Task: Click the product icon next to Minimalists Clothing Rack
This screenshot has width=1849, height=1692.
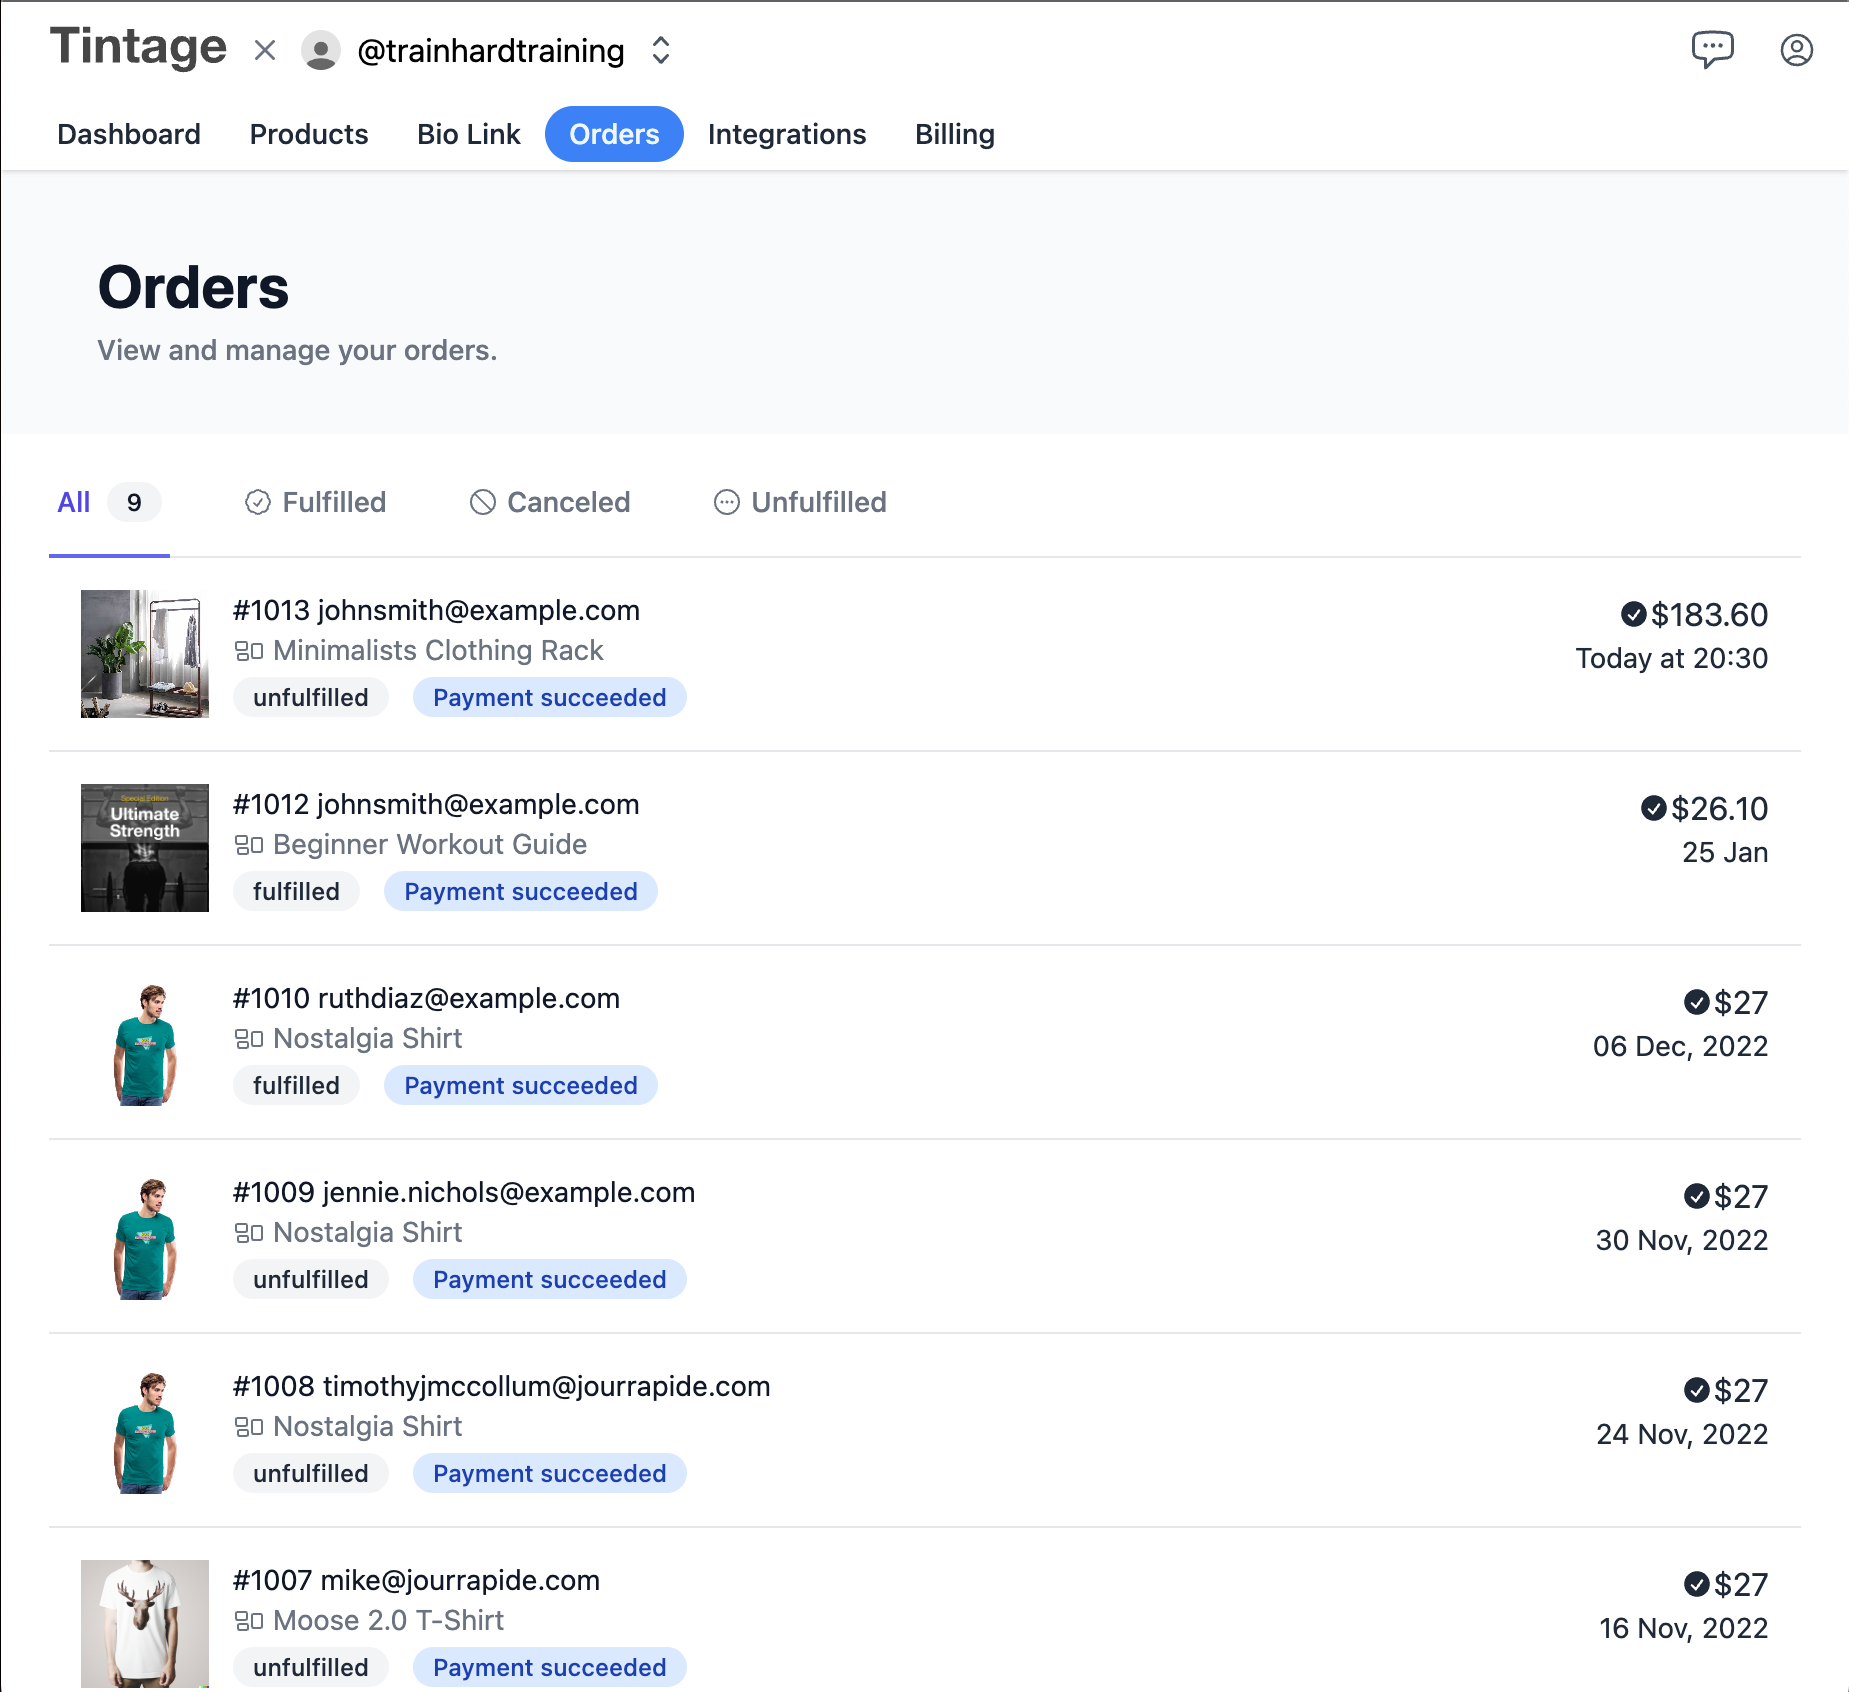Action: click(248, 651)
